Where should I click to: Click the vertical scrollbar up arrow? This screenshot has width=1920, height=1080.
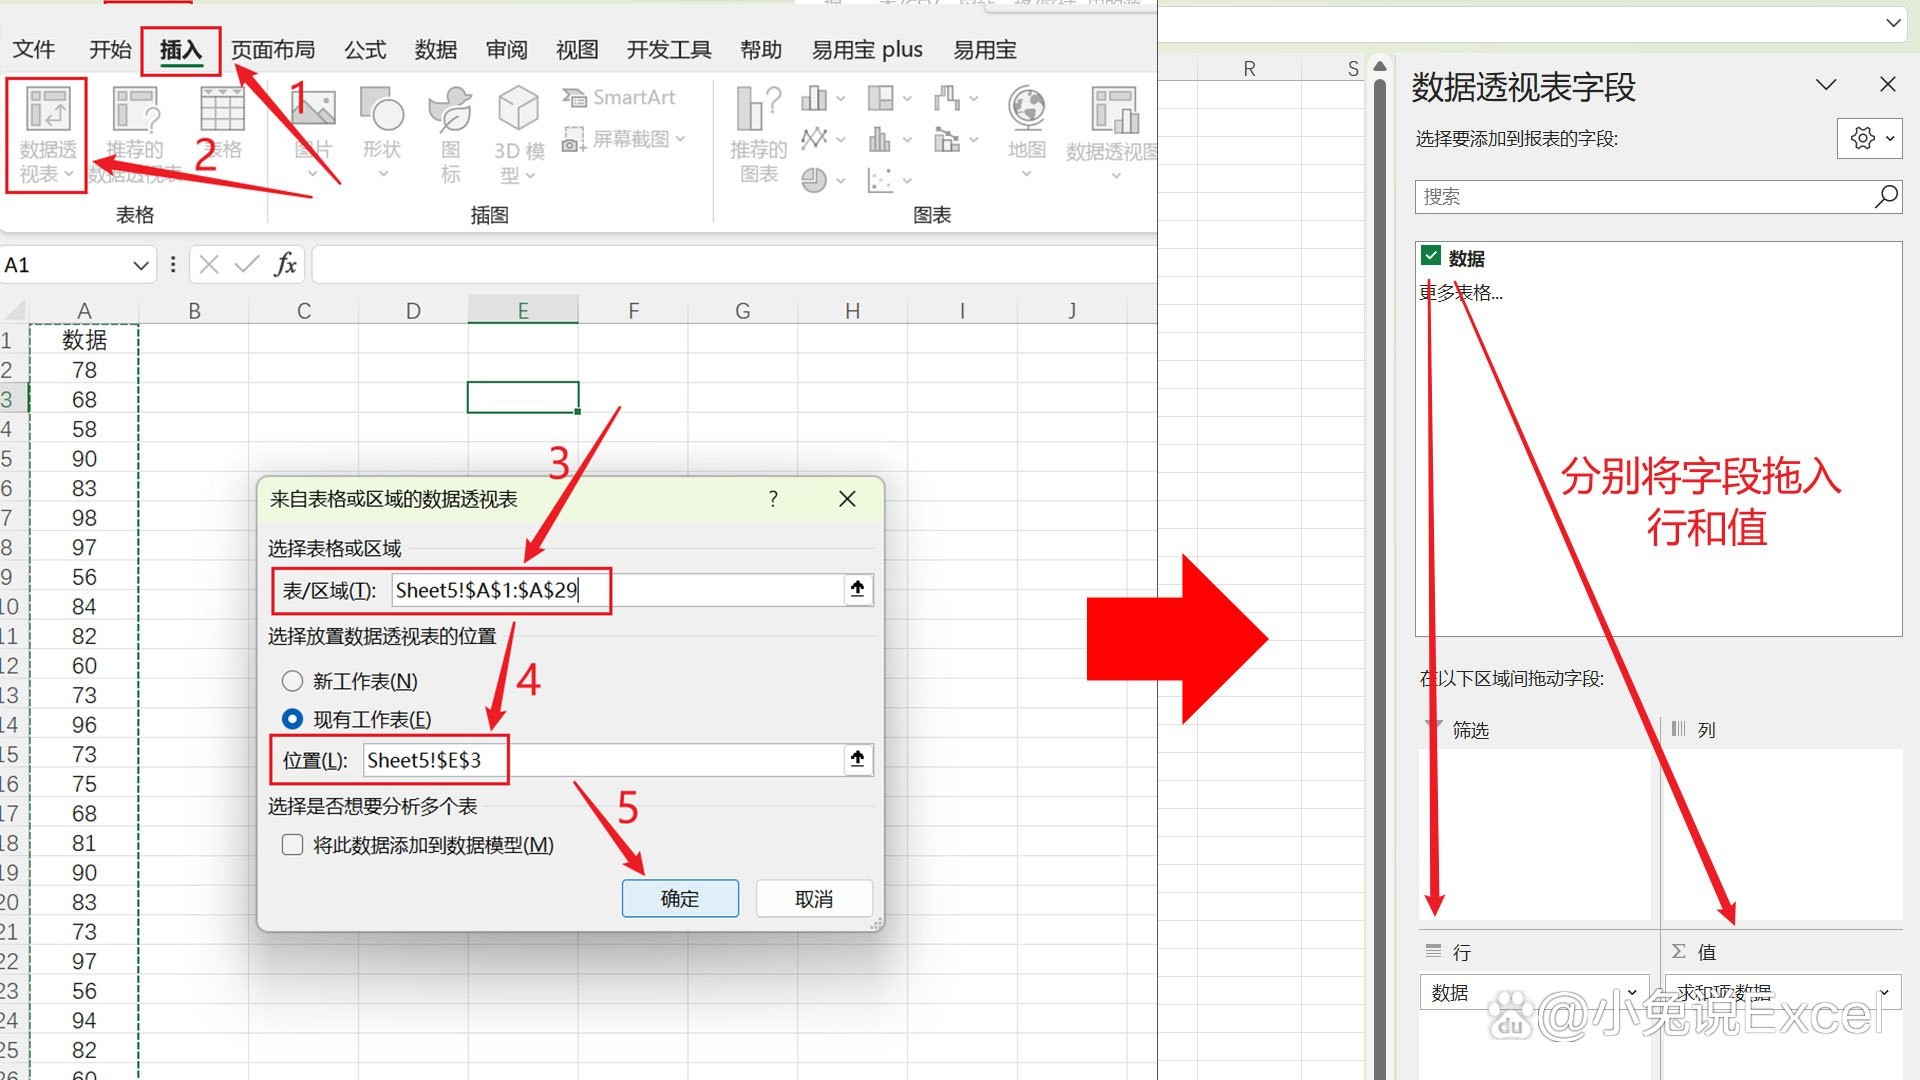tap(1380, 66)
